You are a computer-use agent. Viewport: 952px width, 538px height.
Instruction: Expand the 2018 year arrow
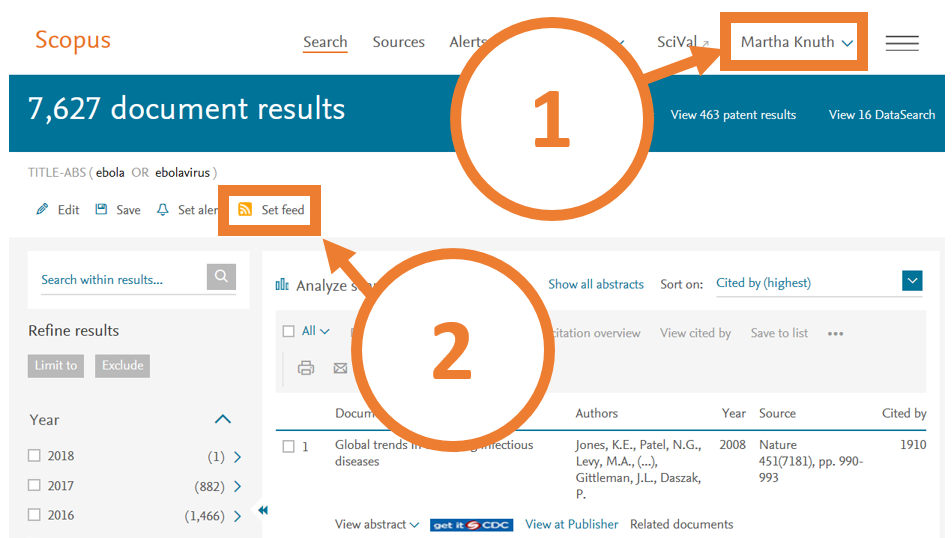(x=237, y=457)
